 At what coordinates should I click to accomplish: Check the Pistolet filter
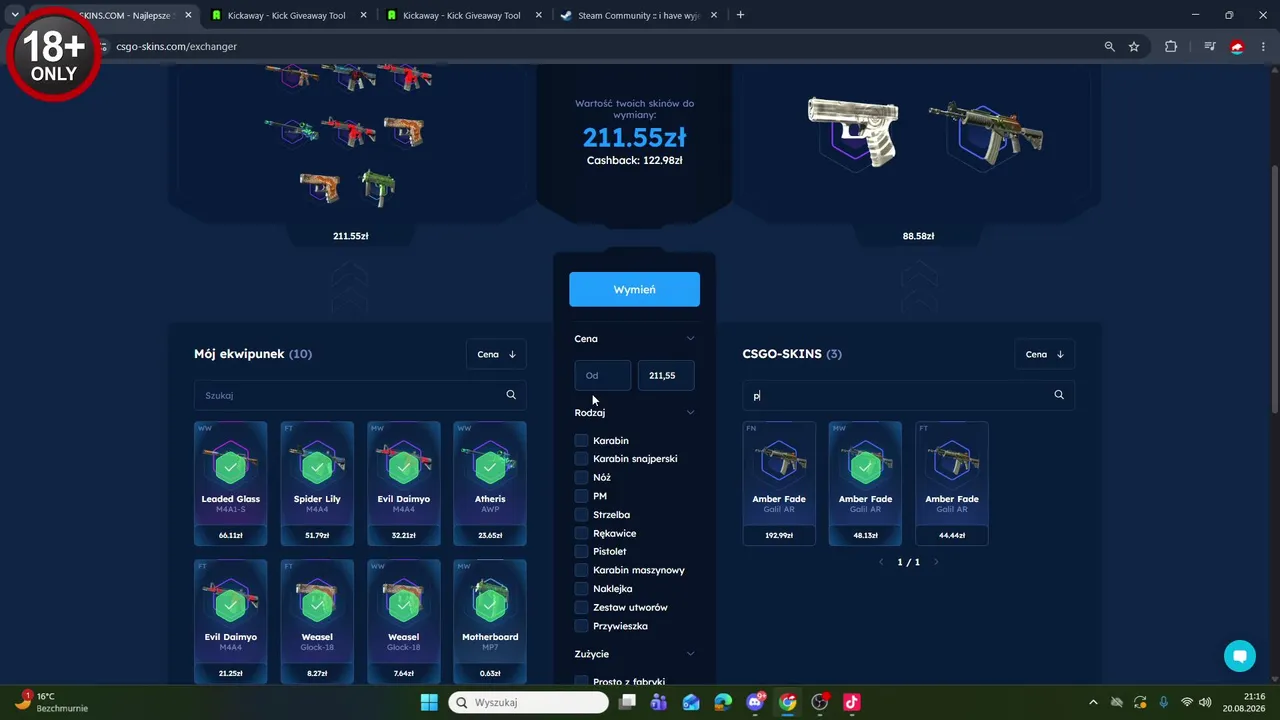point(581,552)
